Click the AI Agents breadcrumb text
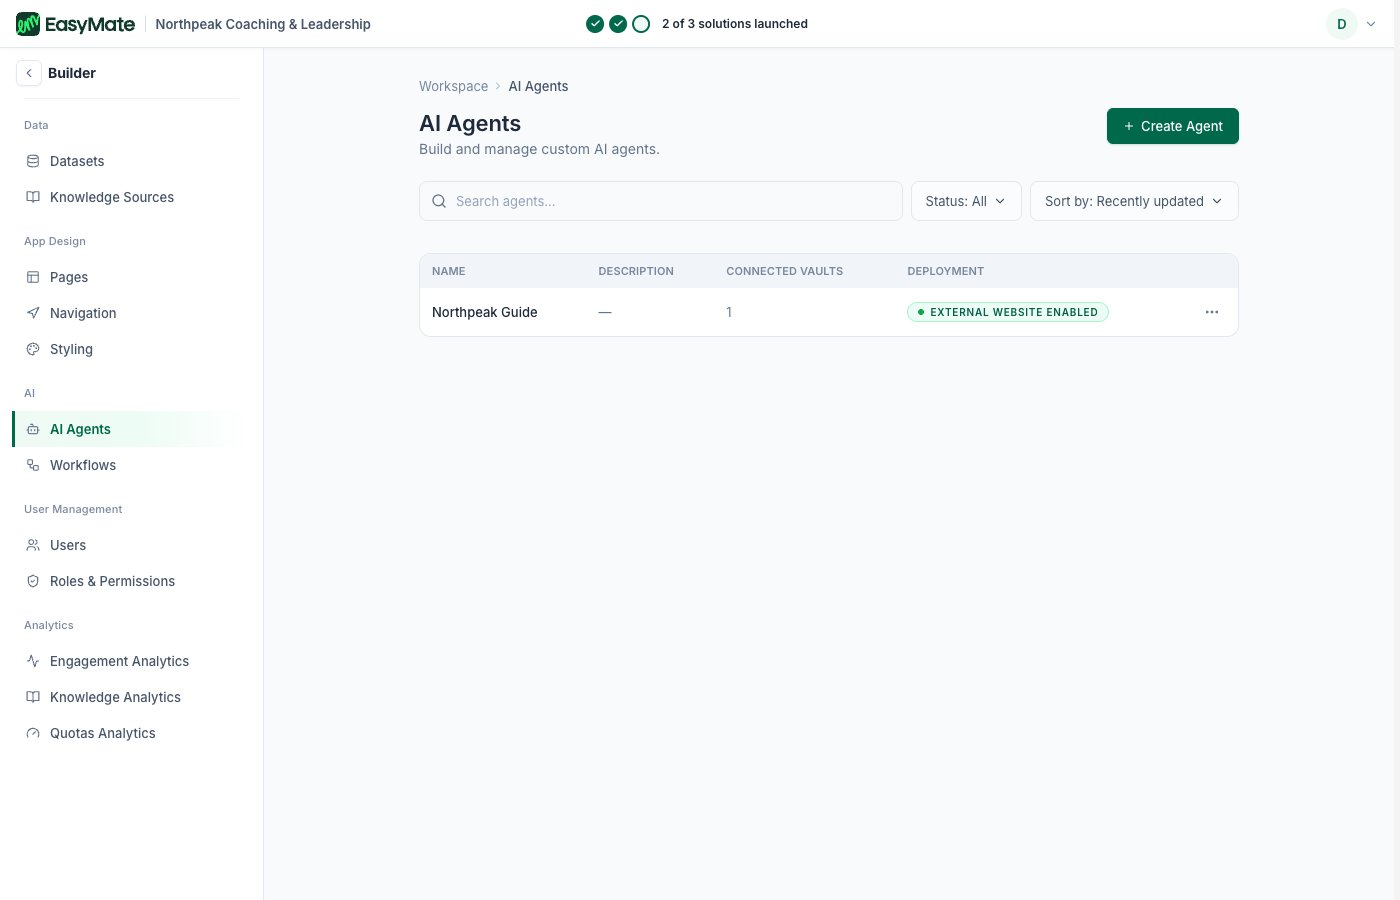 click(x=538, y=86)
